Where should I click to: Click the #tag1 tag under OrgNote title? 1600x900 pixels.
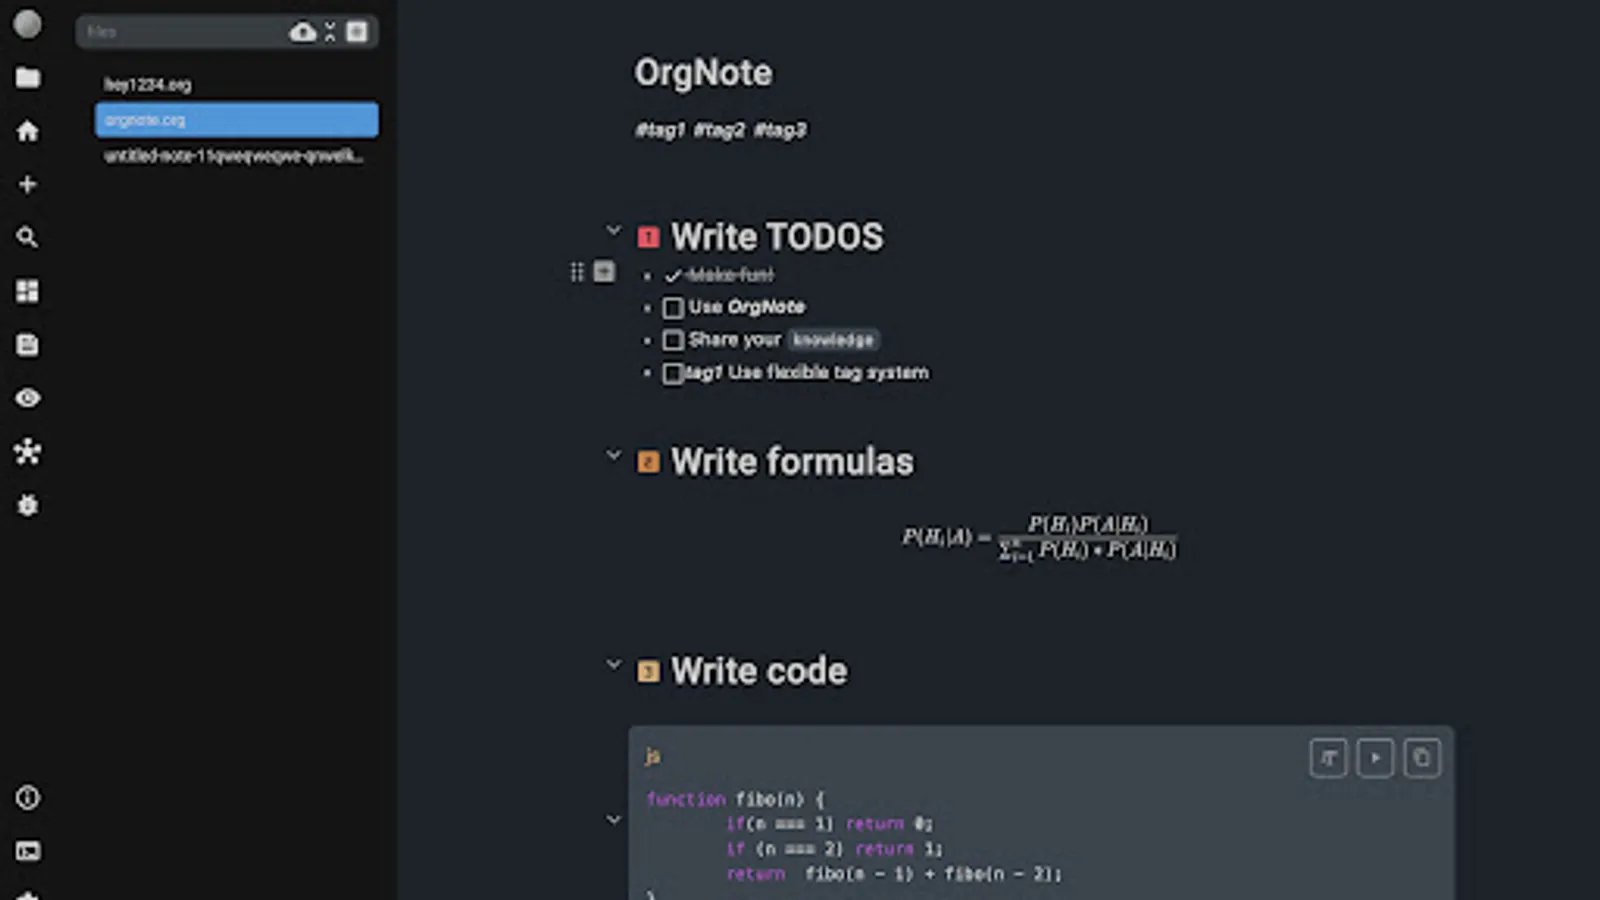tap(659, 129)
